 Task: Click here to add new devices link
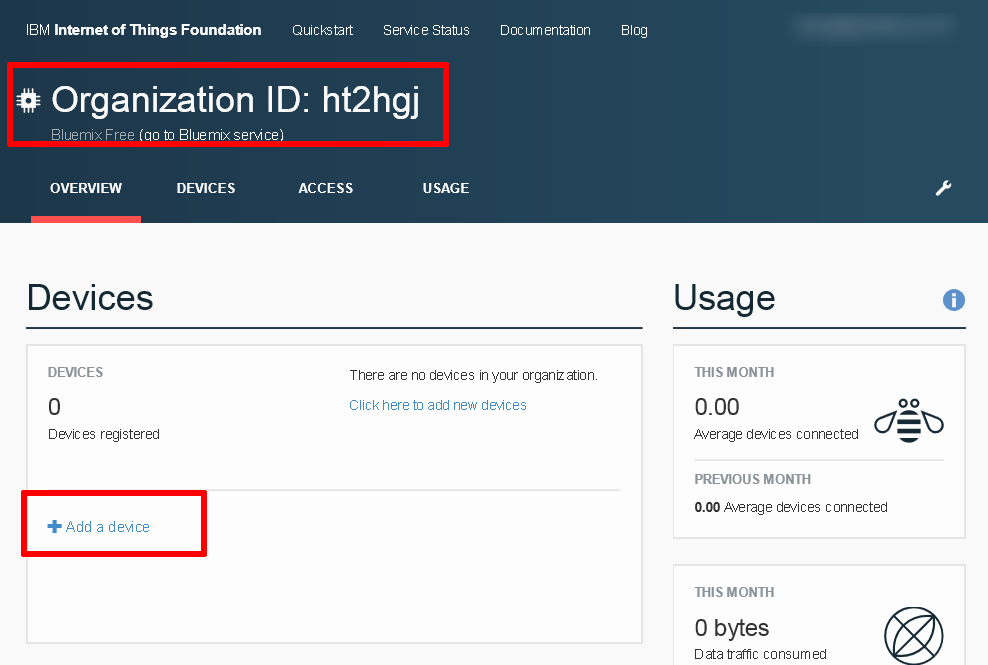438,405
